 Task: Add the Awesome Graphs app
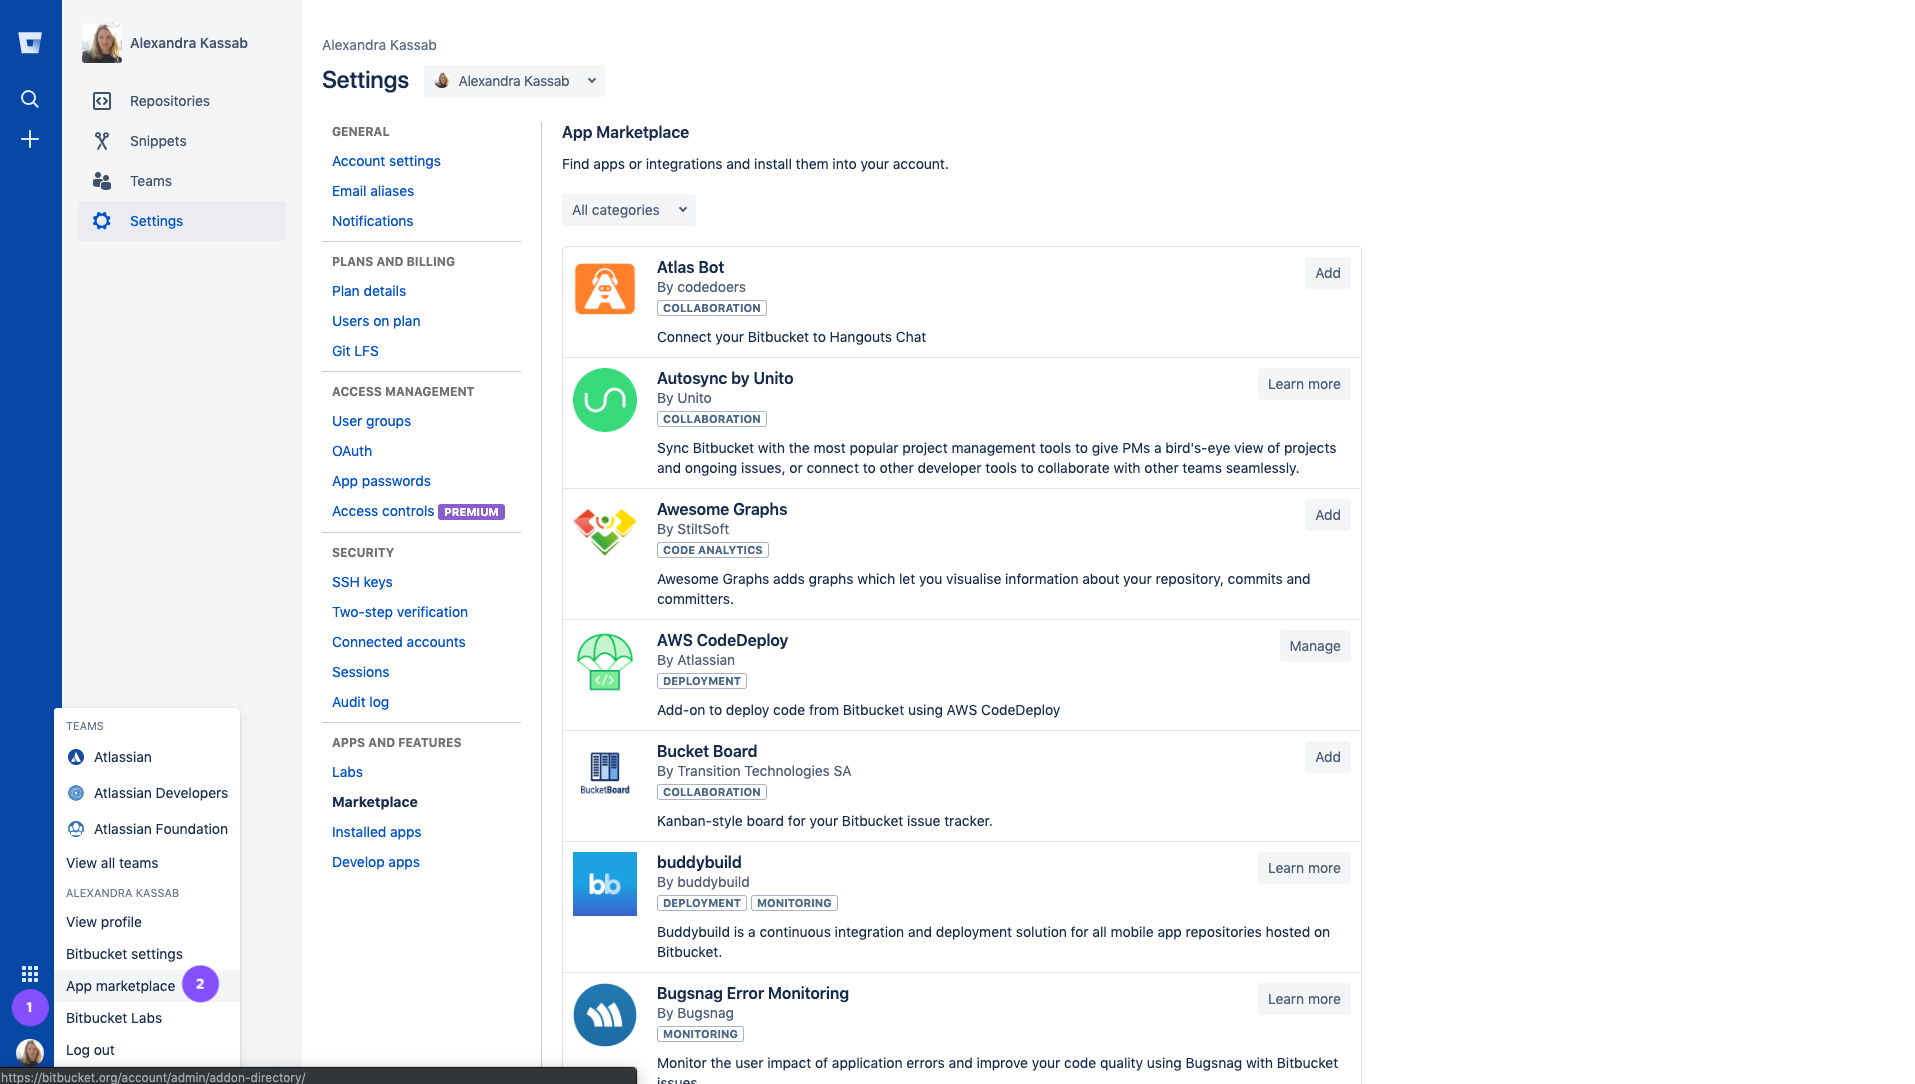point(1327,515)
